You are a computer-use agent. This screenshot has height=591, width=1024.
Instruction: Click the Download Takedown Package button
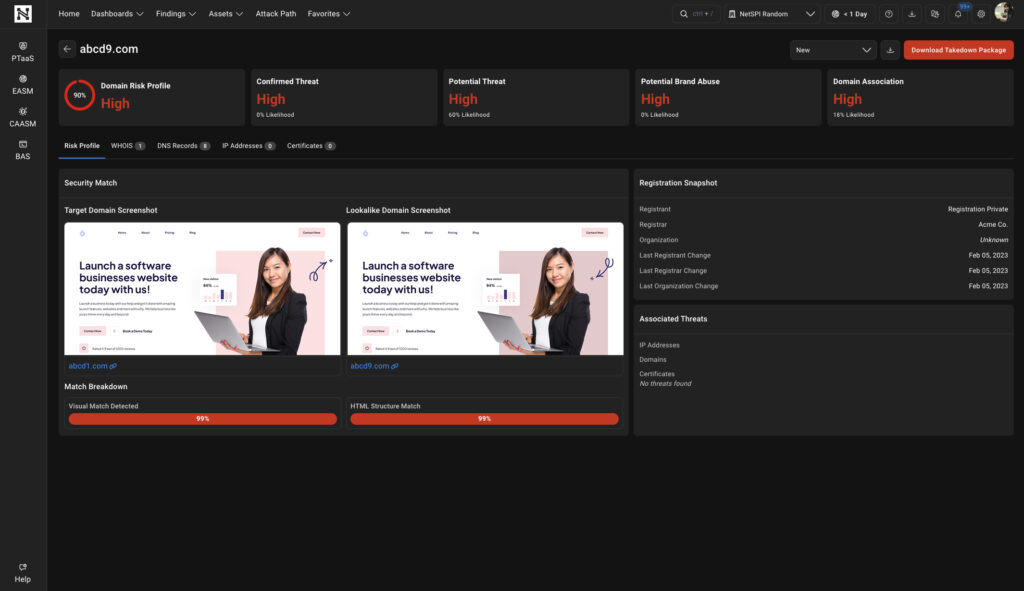(x=958, y=50)
